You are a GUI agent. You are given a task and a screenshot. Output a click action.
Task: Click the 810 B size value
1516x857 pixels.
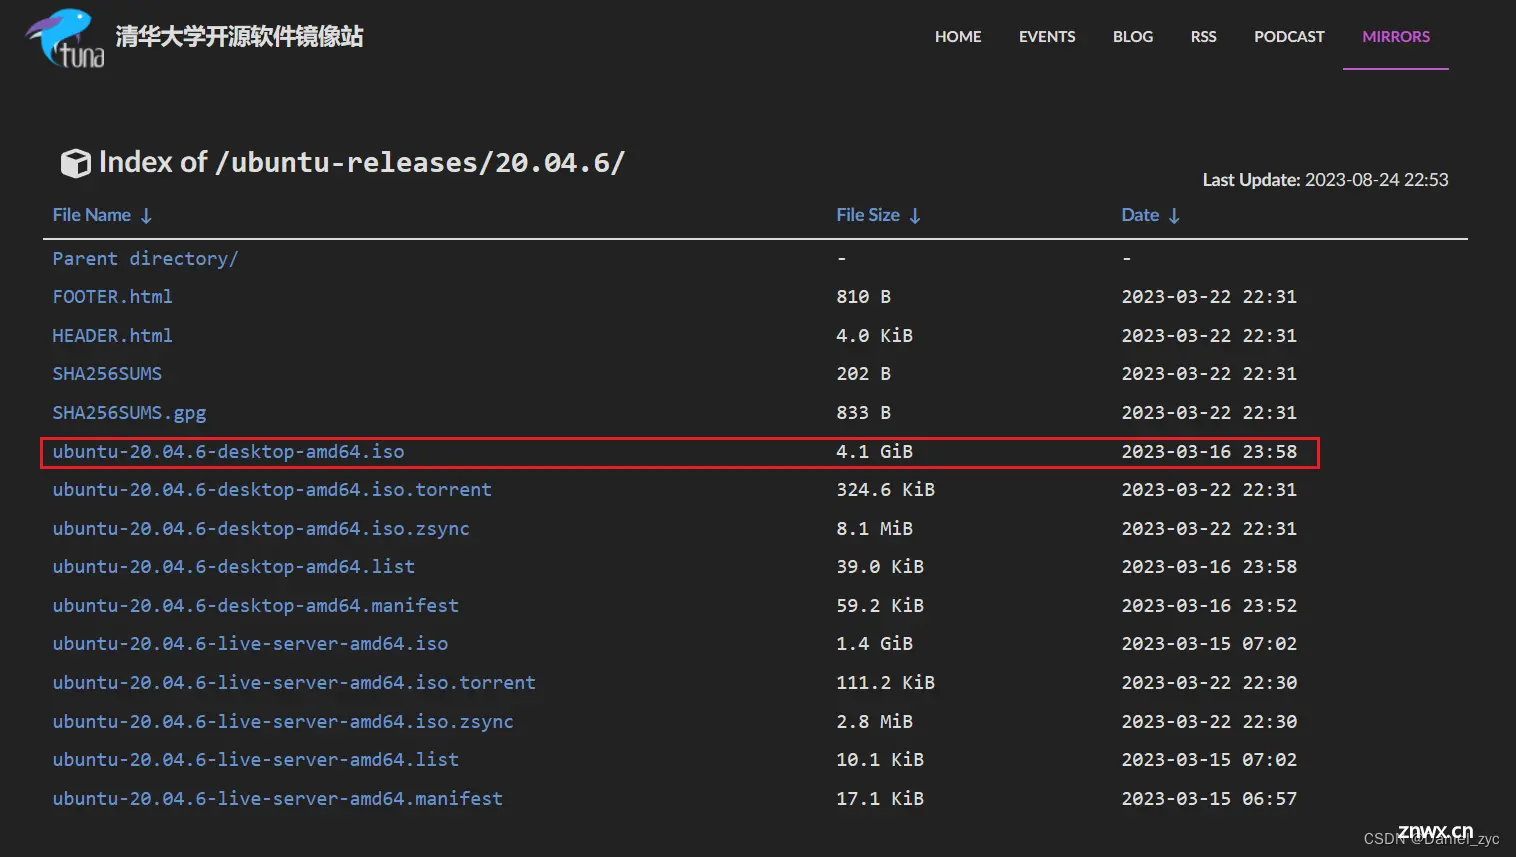pos(863,297)
